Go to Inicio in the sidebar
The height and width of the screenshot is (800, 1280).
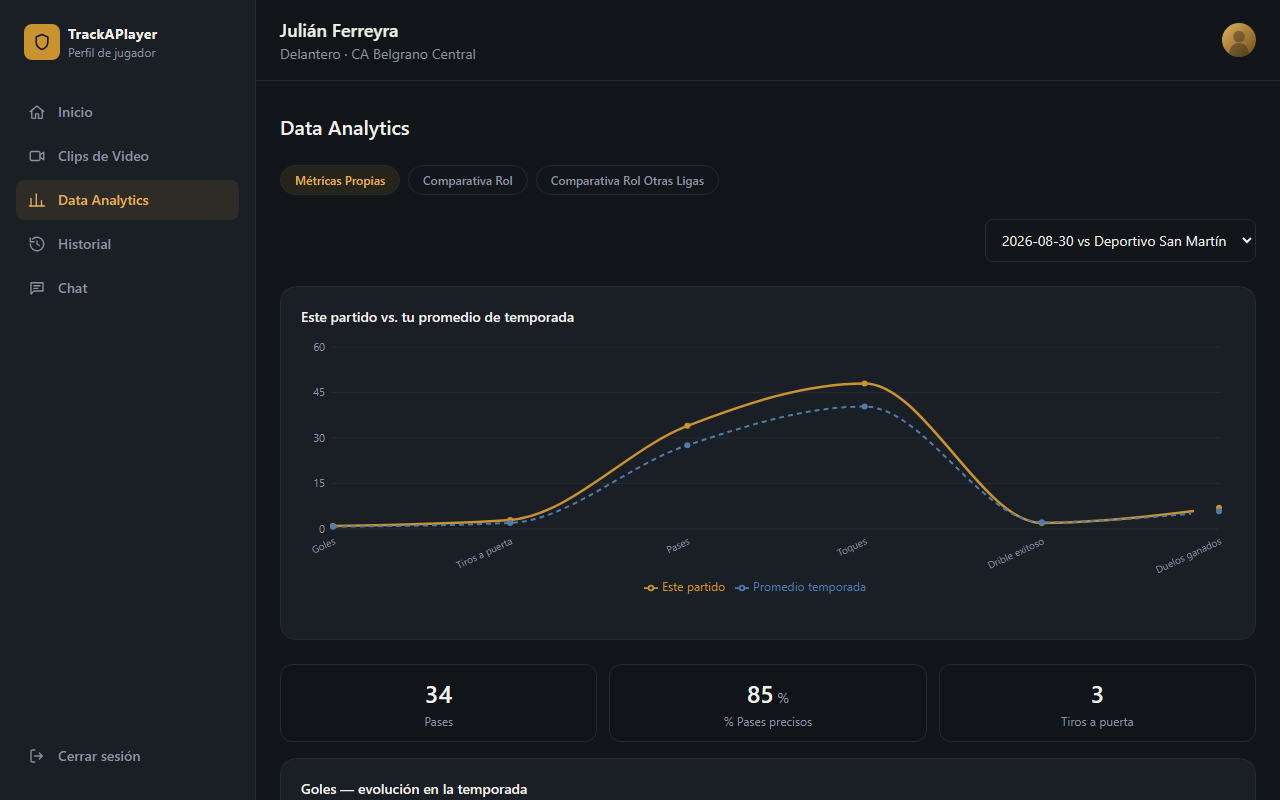127,112
